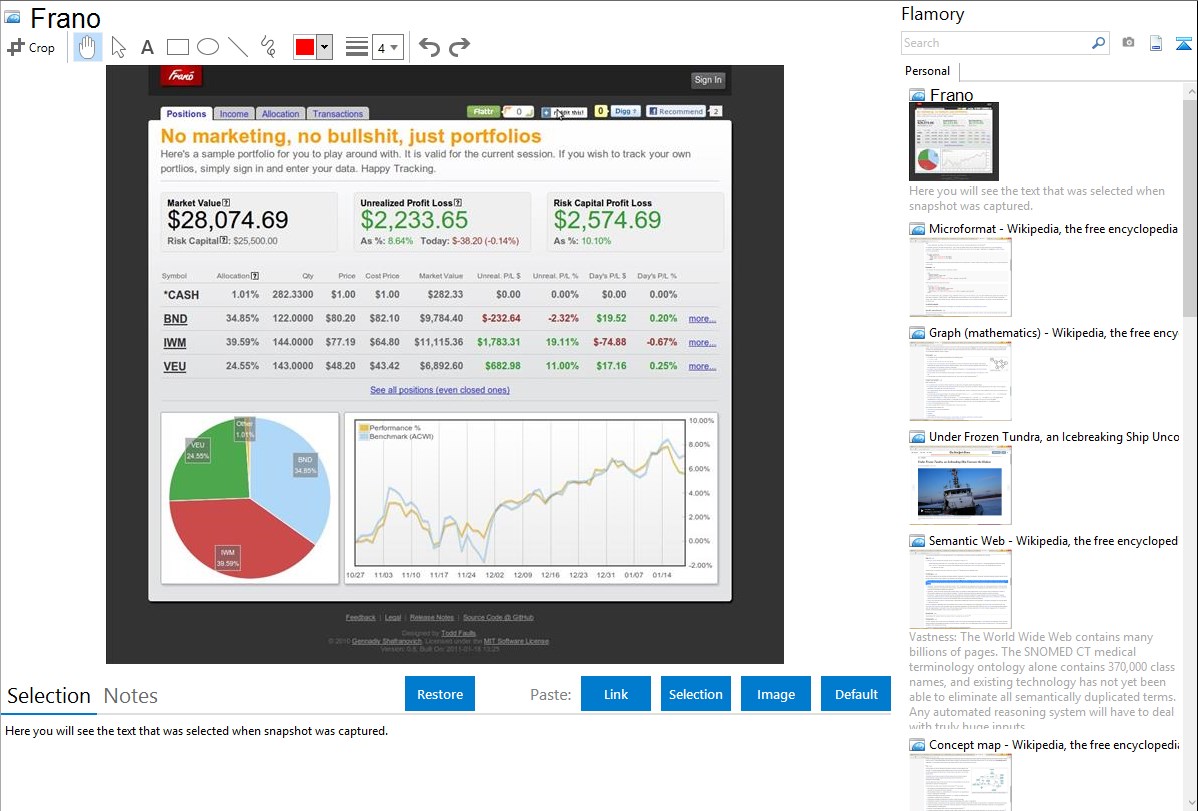
Task: Click the 'Graph (mathematics) - Wikipedia' title
Action: click(1053, 333)
